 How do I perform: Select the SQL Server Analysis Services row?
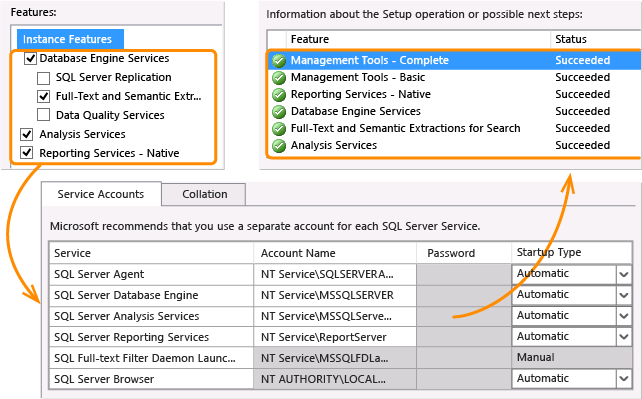340,316
